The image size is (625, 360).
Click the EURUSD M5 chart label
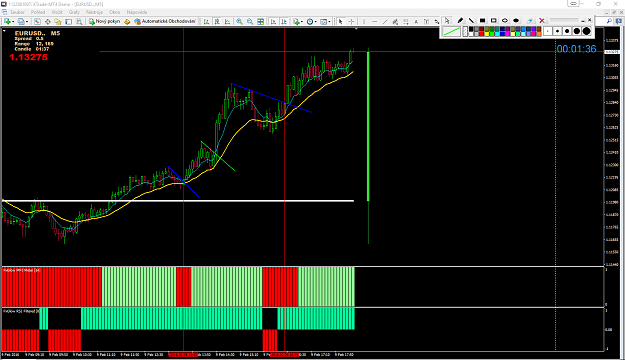pyautogui.click(x=37, y=33)
